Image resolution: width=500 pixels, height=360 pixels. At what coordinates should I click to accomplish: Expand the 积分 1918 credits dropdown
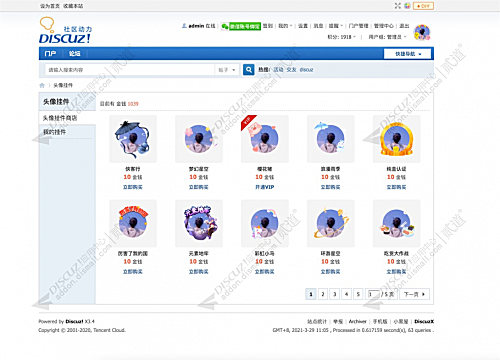(342, 37)
